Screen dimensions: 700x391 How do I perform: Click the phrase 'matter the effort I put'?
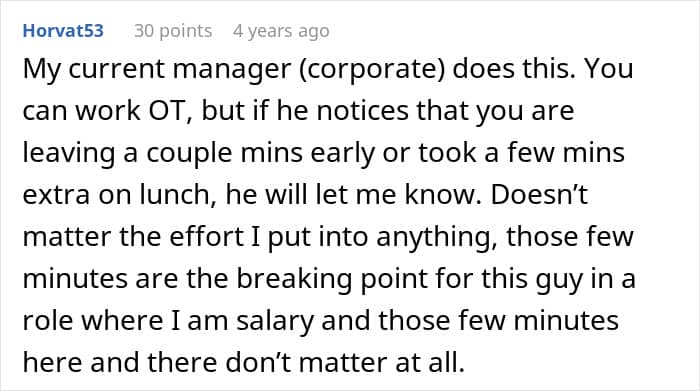point(158,237)
